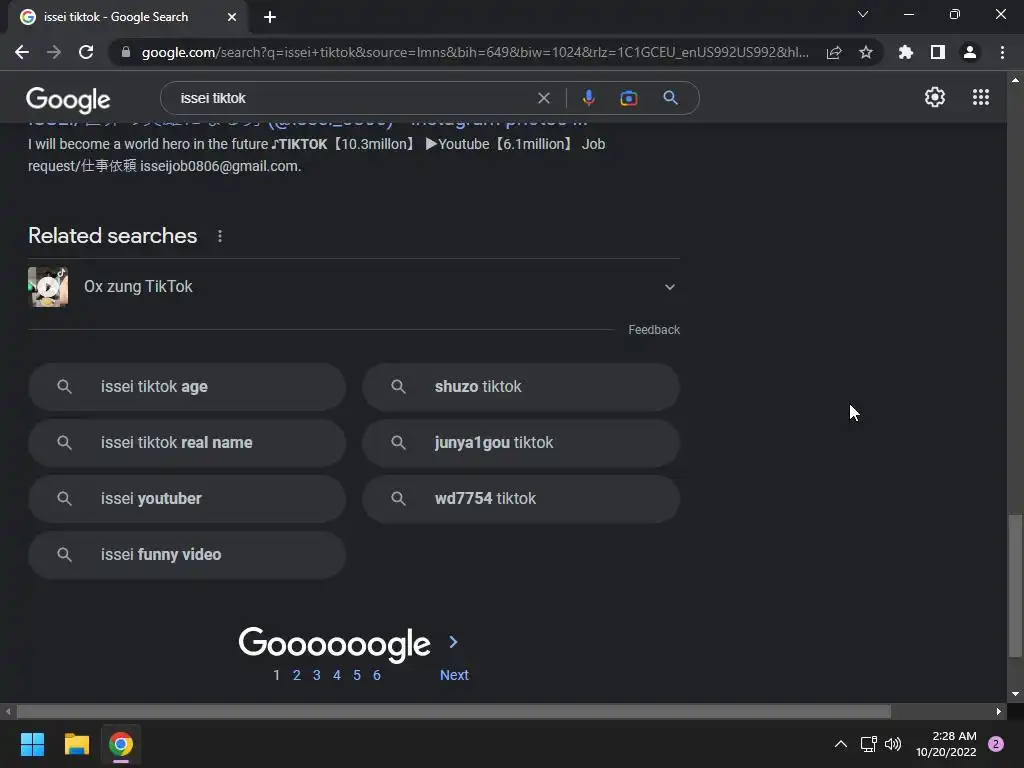The height and width of the screenshot is (768, 1024).
Task: Go to results page 4
Action: pos(337,675)
